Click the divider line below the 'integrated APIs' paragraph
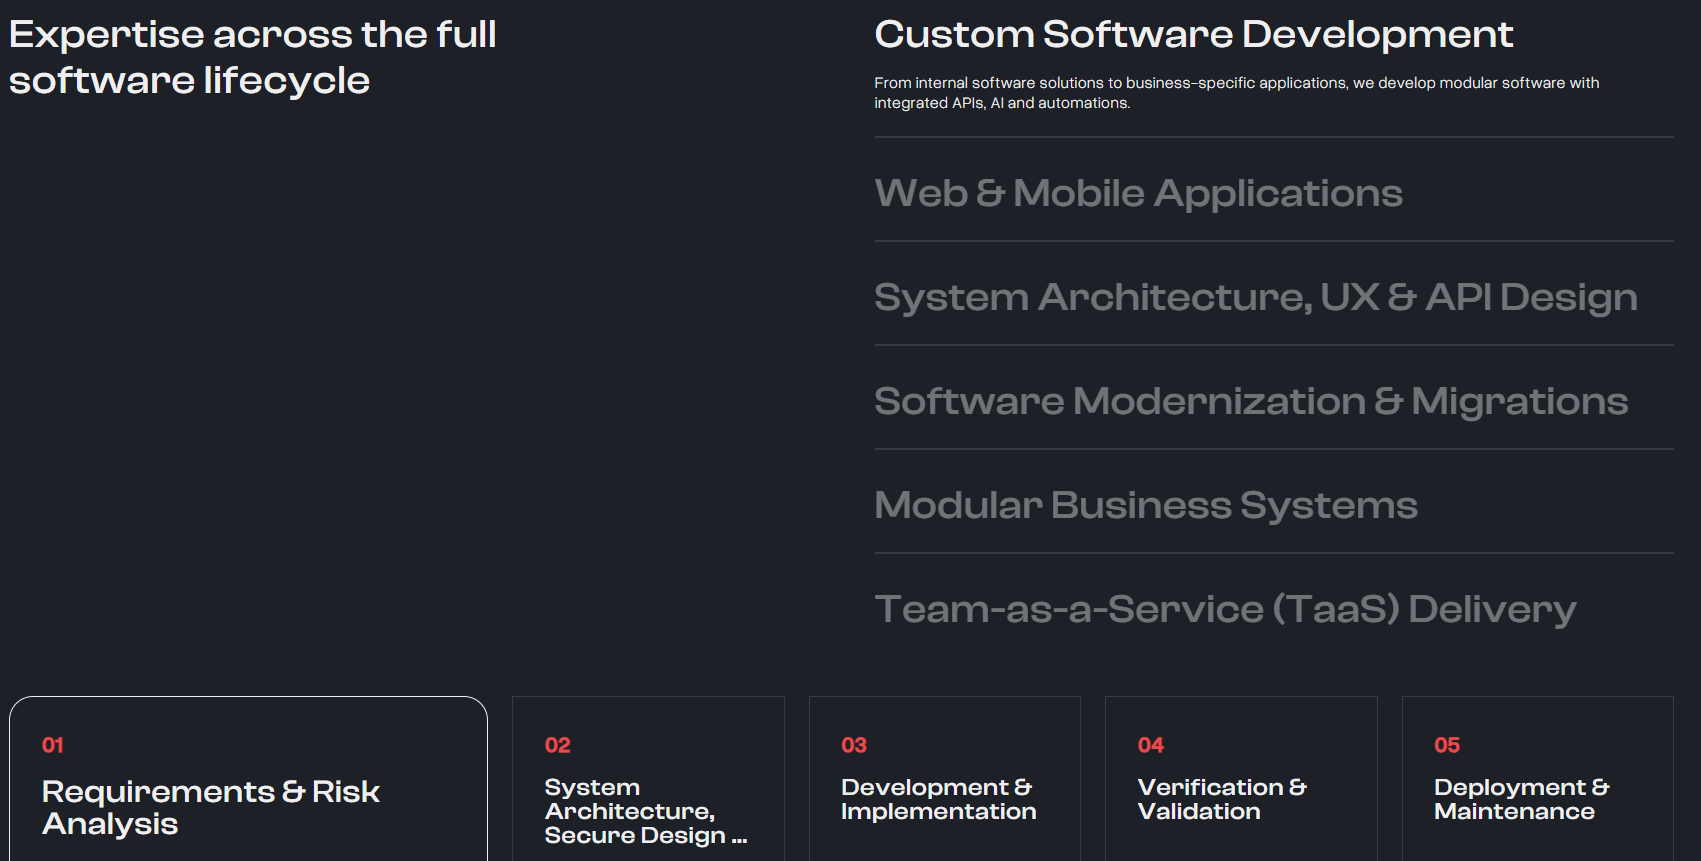Screen dimensions: 1701x861 pos(1273,137)
